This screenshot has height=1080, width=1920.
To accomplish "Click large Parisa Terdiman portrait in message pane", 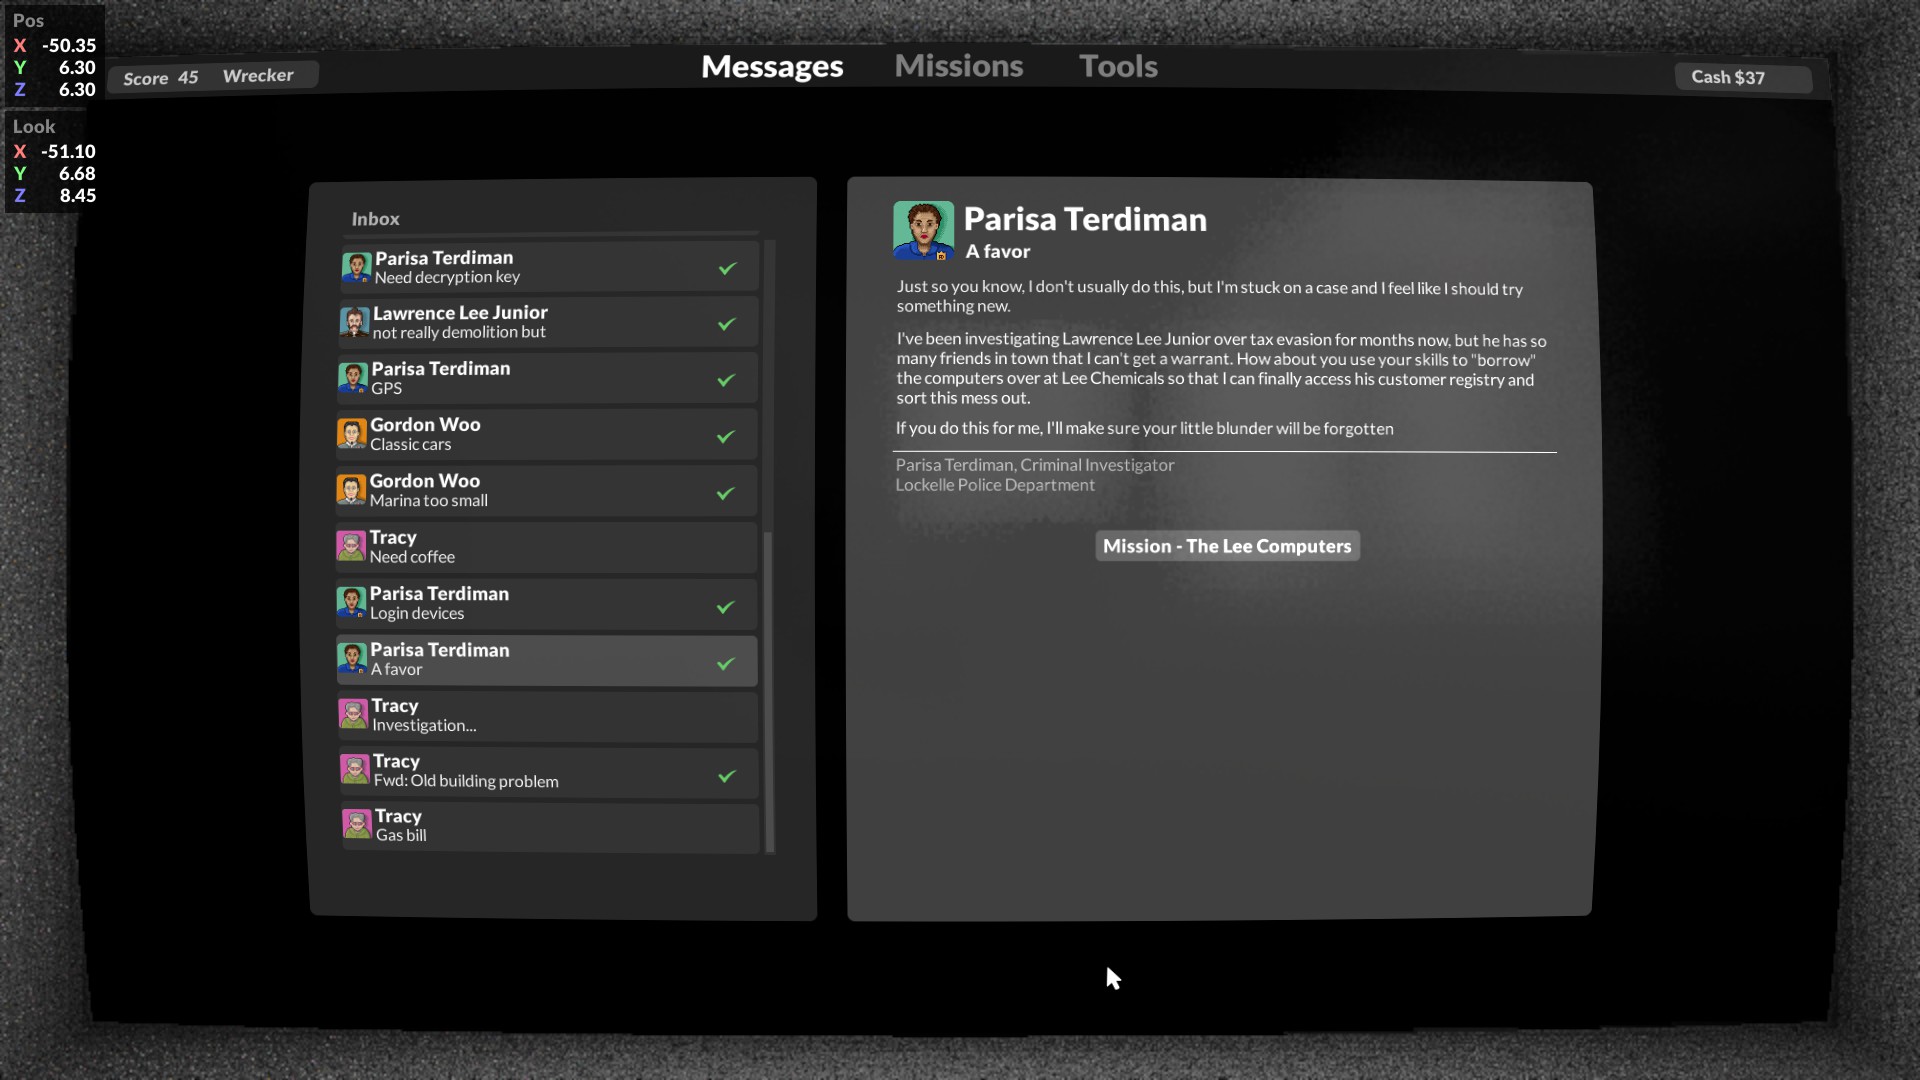I will point(923,231).
